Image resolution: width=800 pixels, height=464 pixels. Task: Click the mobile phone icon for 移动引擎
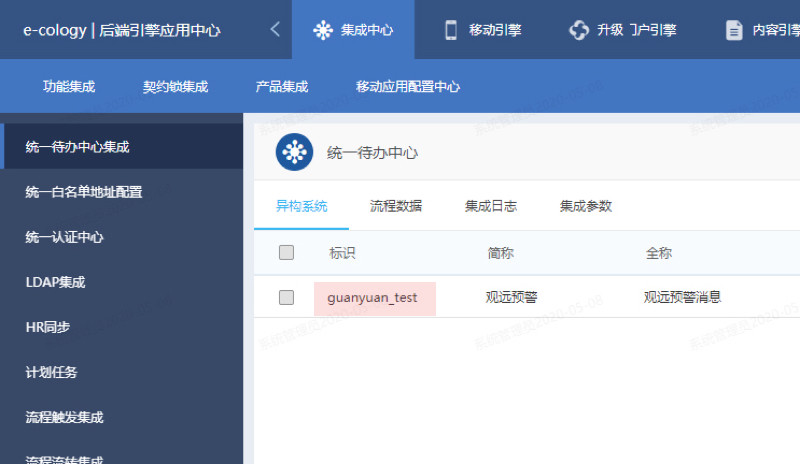point(450,30)
